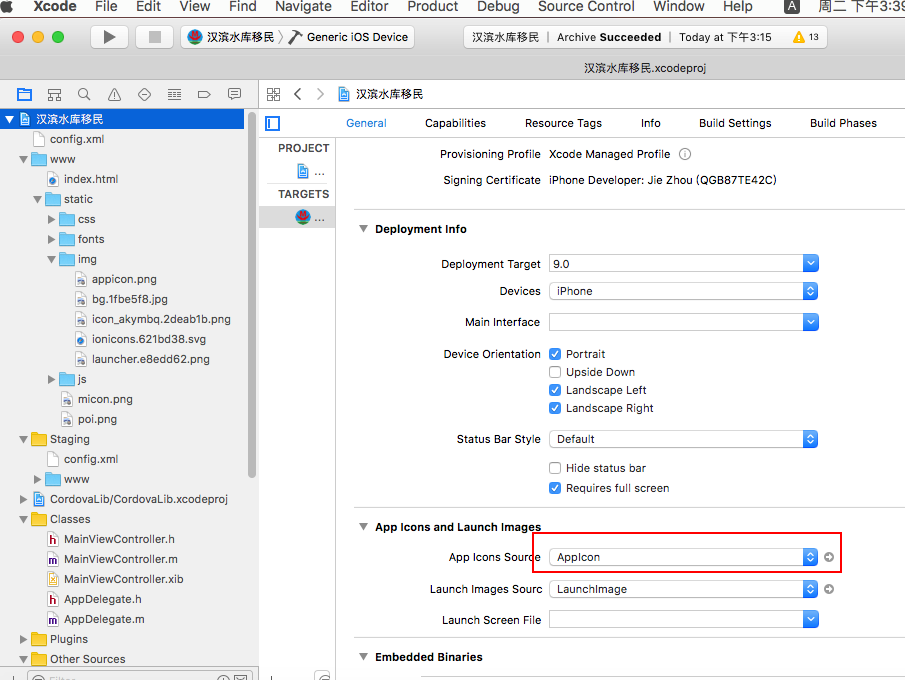Image resolution: width=905 pixels, height=680 pixels.
Task: Open the Issue navigator warning icon
Action: coord(114,94)
